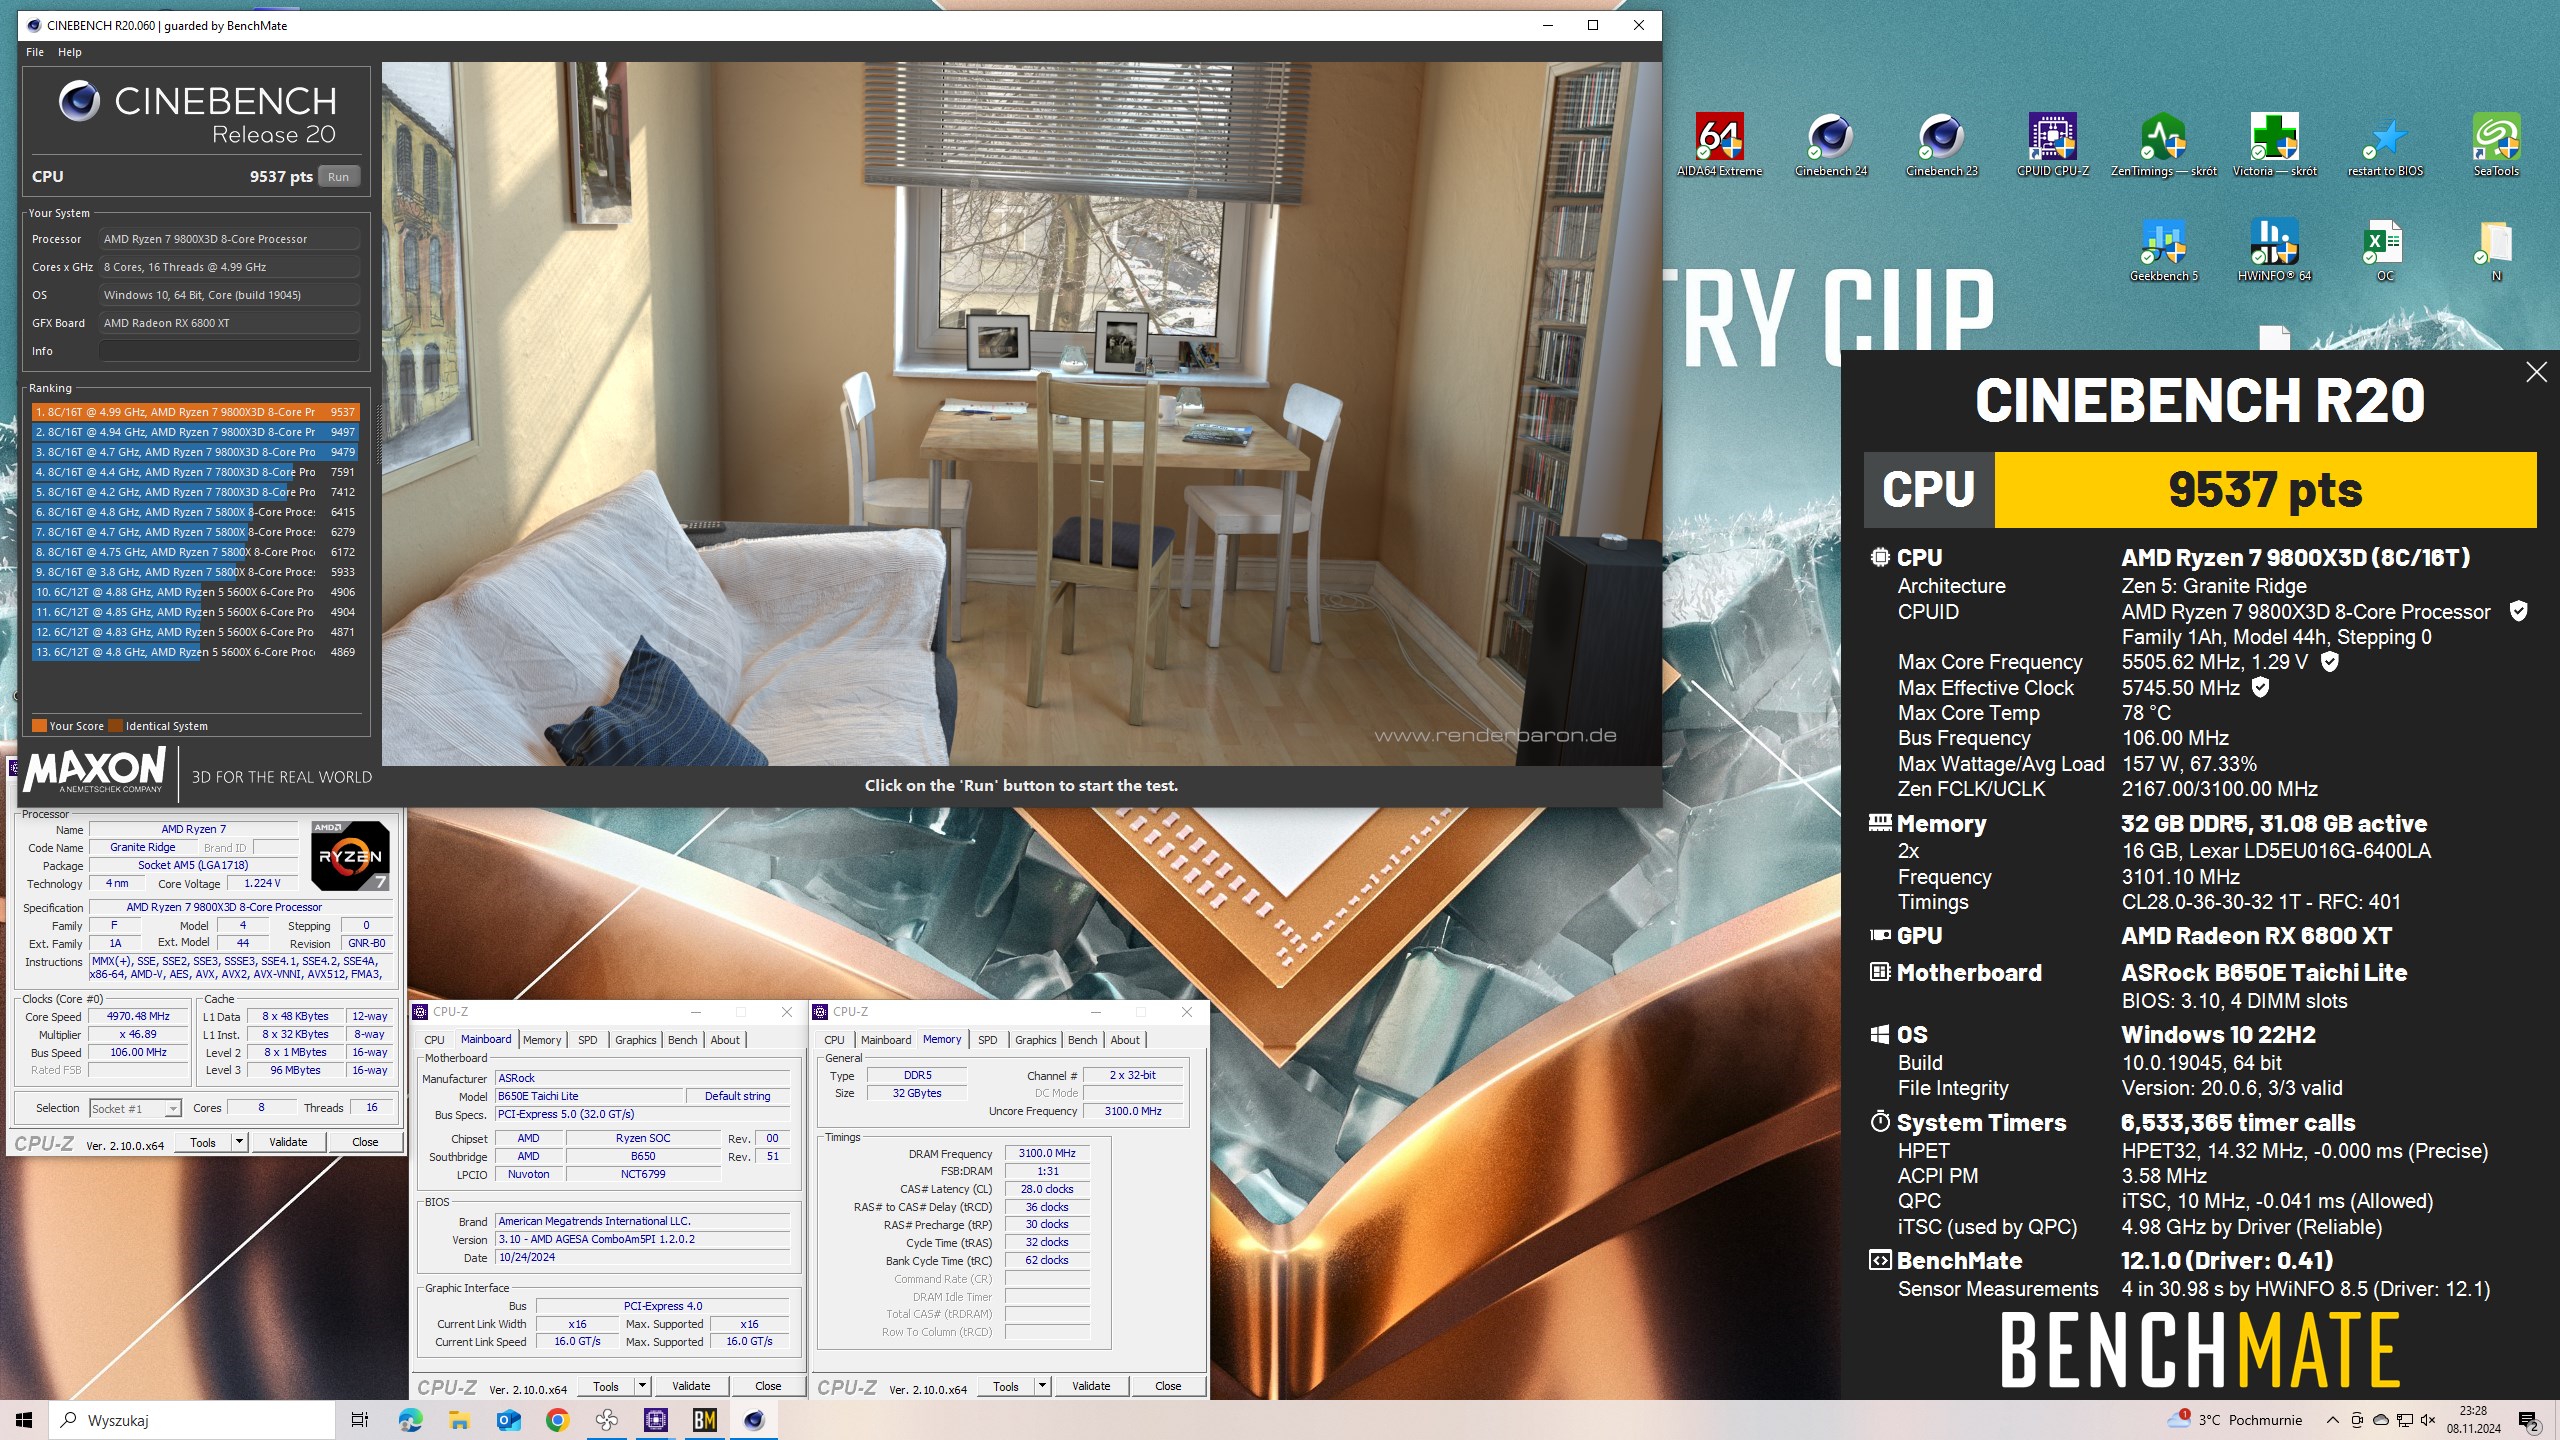Screen dimensions: 2560x1440
Task: Open Task View on taskbar
Action: point(360,1420)
